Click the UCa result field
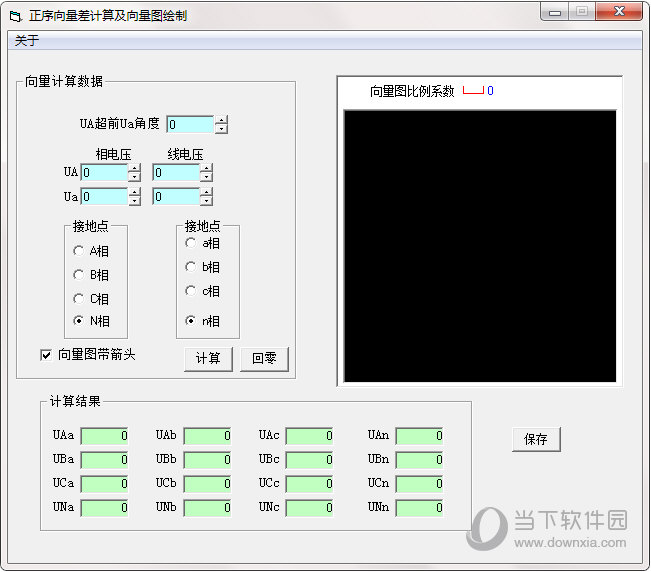The image size is (651, 572). coord(104,484)
